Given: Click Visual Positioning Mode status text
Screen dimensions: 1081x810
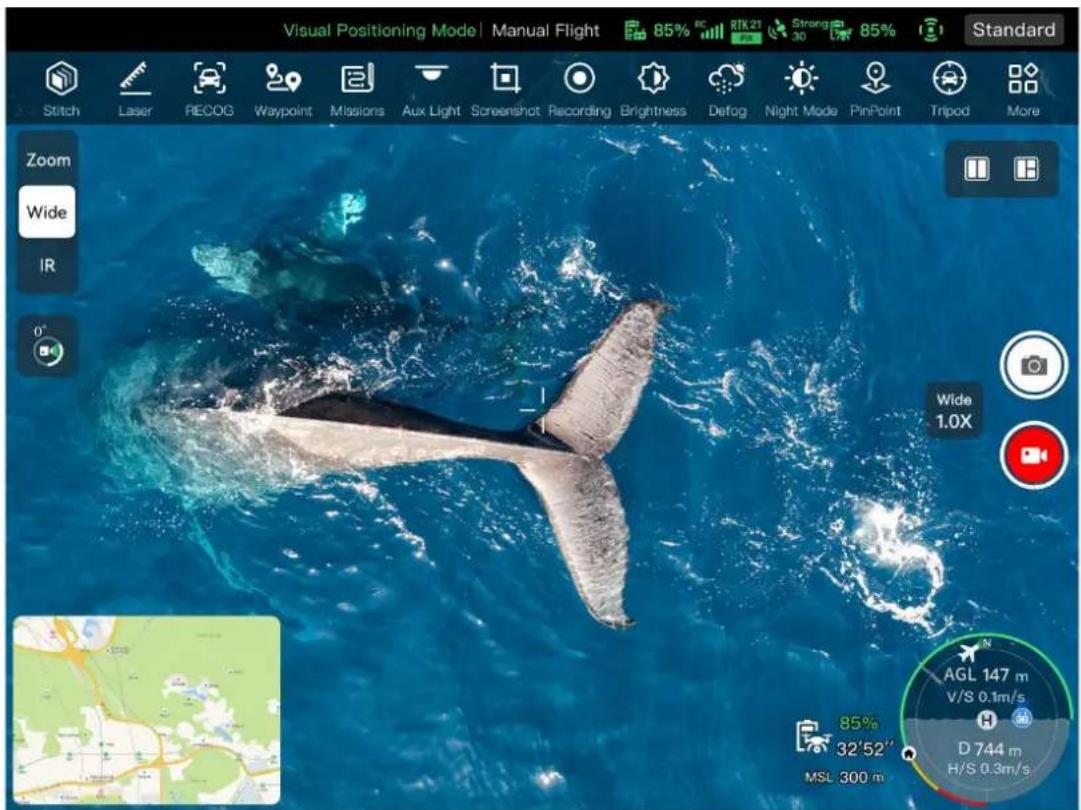Looking at the screenshot, I should 379,30.
